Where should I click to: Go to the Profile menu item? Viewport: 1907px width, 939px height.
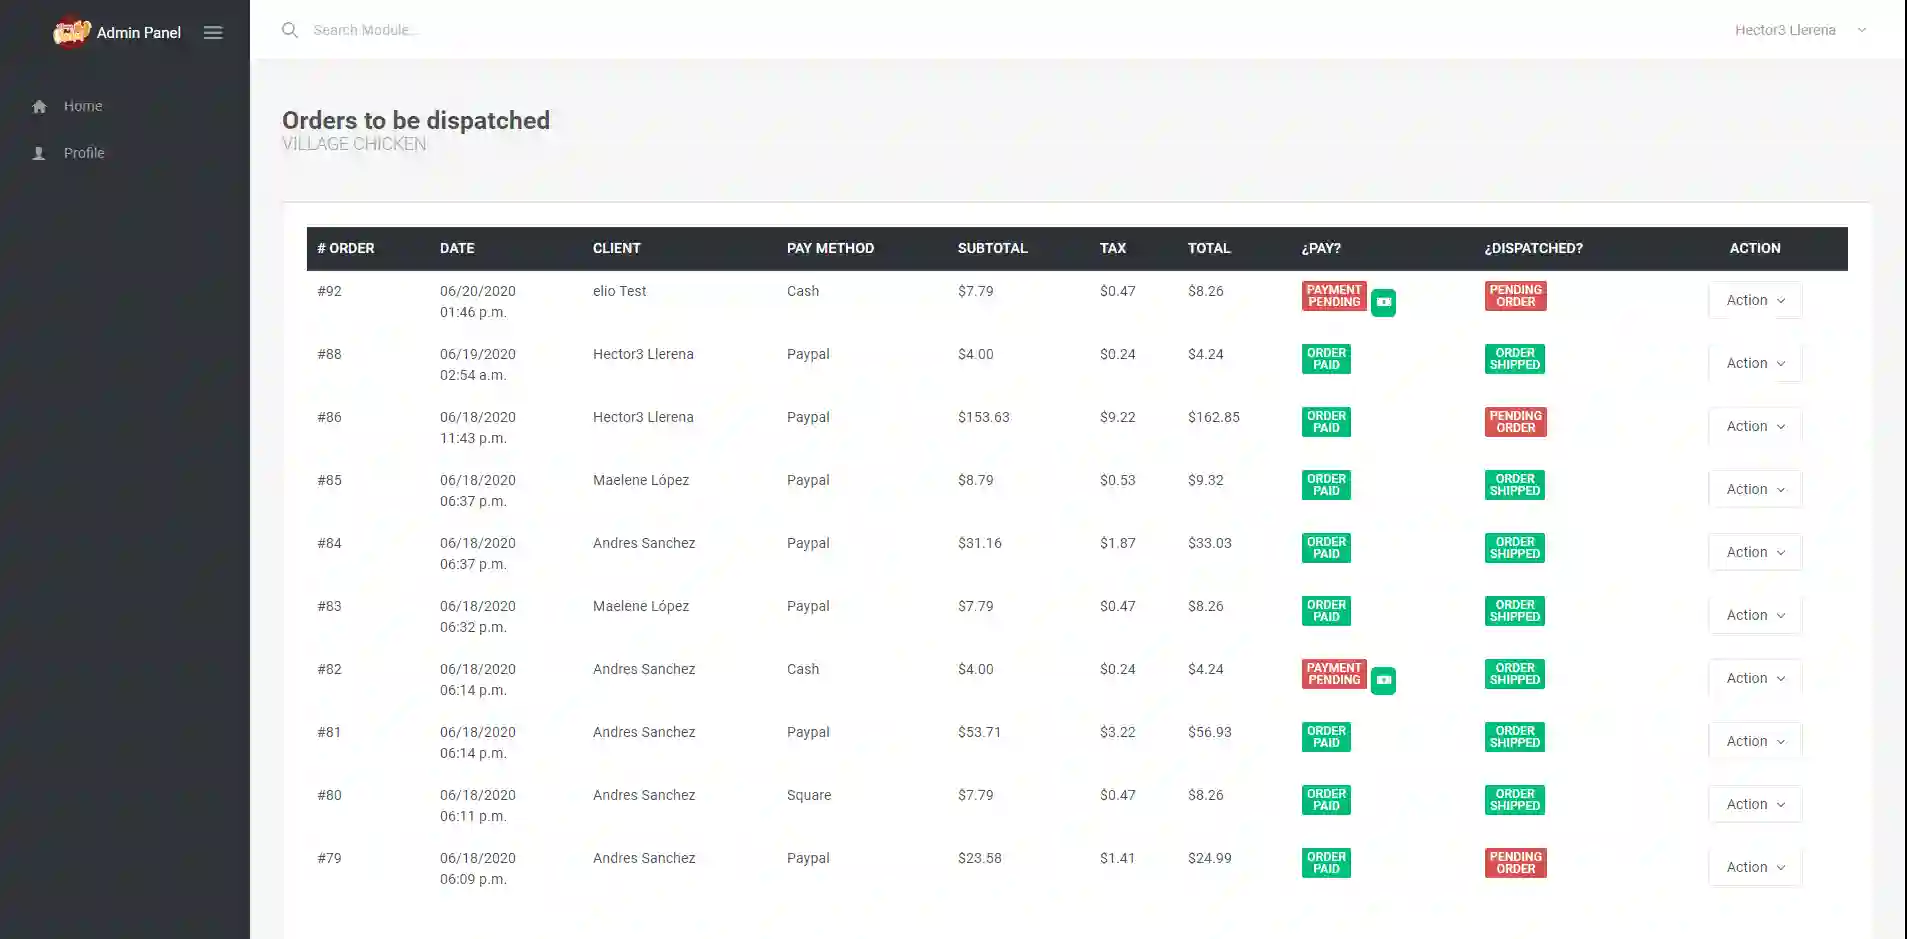click(x=84, y=153)
